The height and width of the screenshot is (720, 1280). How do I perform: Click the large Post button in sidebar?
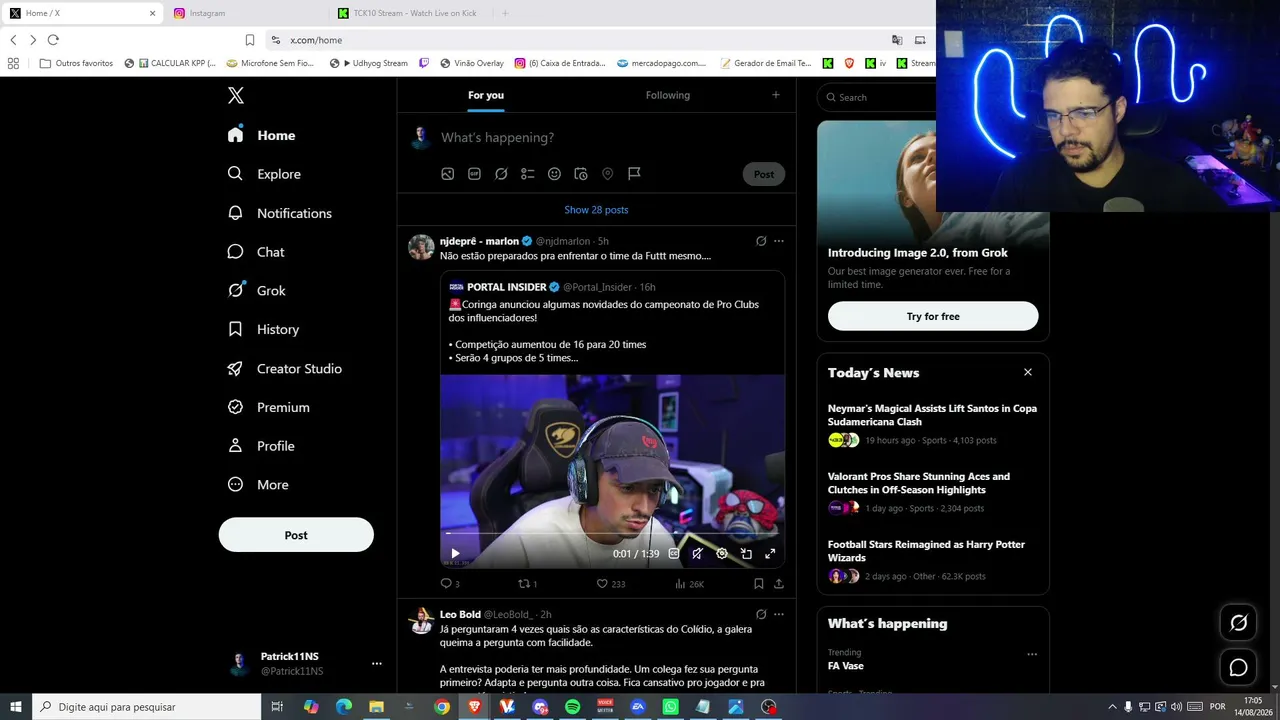[296, 535]
